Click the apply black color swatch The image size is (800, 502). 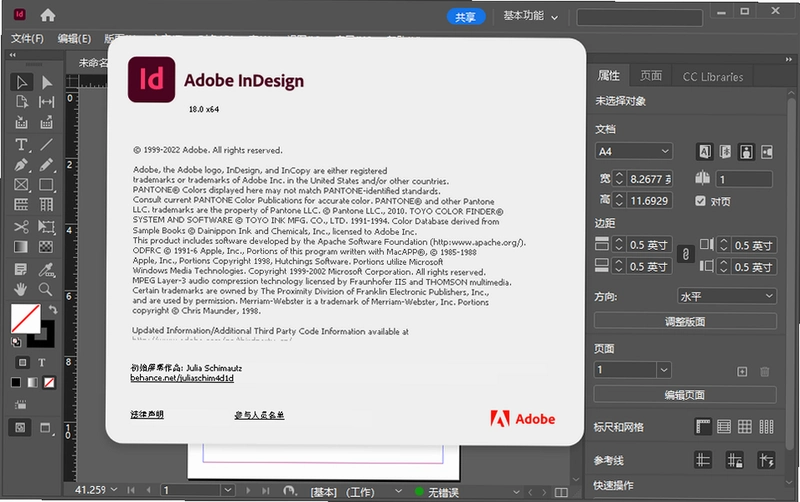(16, 383)
